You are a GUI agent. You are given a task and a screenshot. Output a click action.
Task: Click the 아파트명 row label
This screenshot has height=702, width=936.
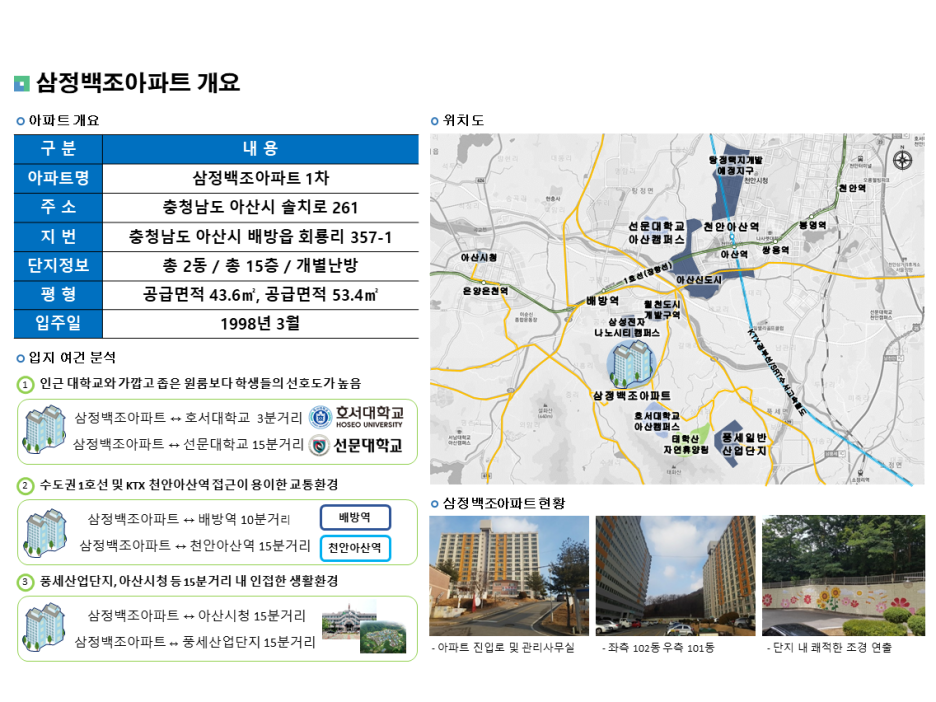tap(58, 178)
